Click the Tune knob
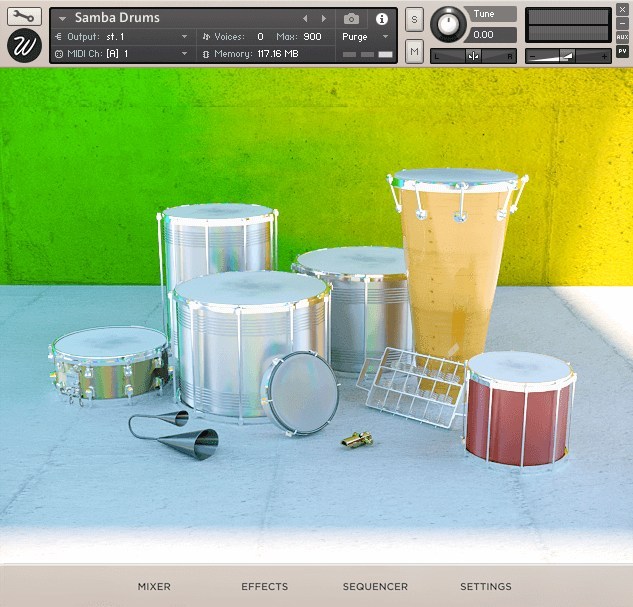 click(x=447, y=24)
